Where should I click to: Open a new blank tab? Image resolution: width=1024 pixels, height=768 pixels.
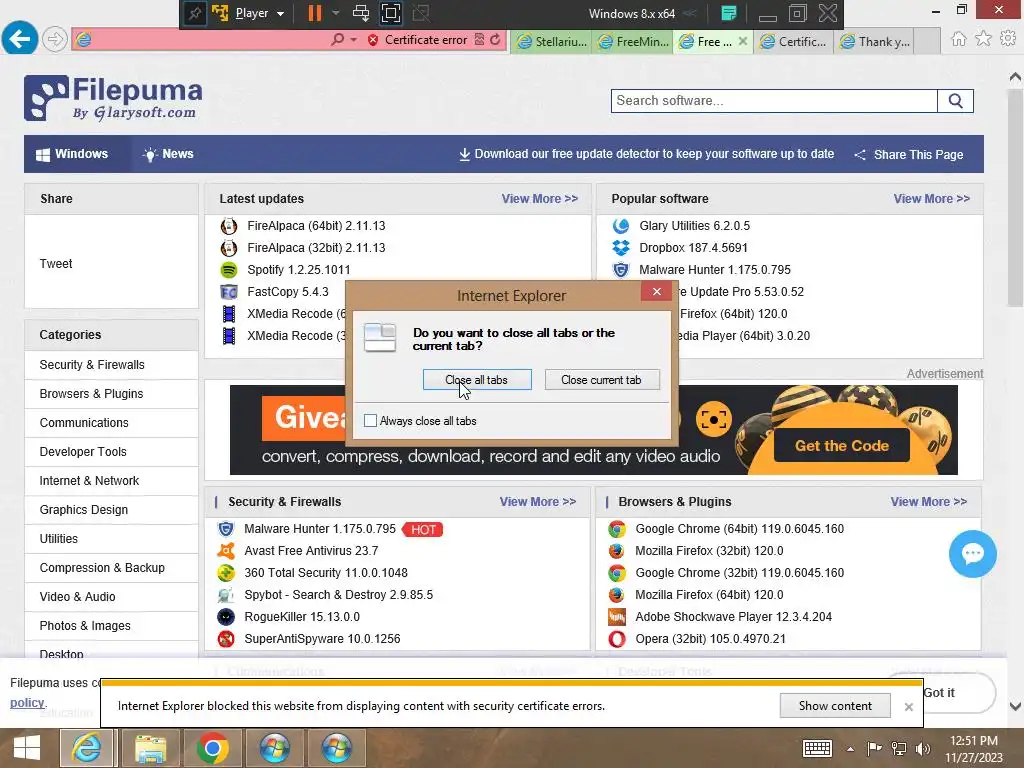click(x=927, y=42)
